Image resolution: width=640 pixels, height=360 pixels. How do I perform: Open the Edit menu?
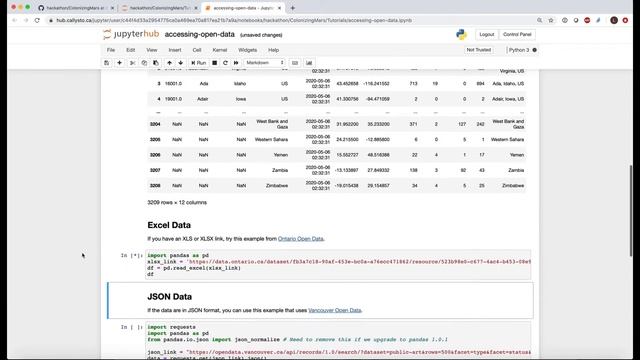(131, 50)
